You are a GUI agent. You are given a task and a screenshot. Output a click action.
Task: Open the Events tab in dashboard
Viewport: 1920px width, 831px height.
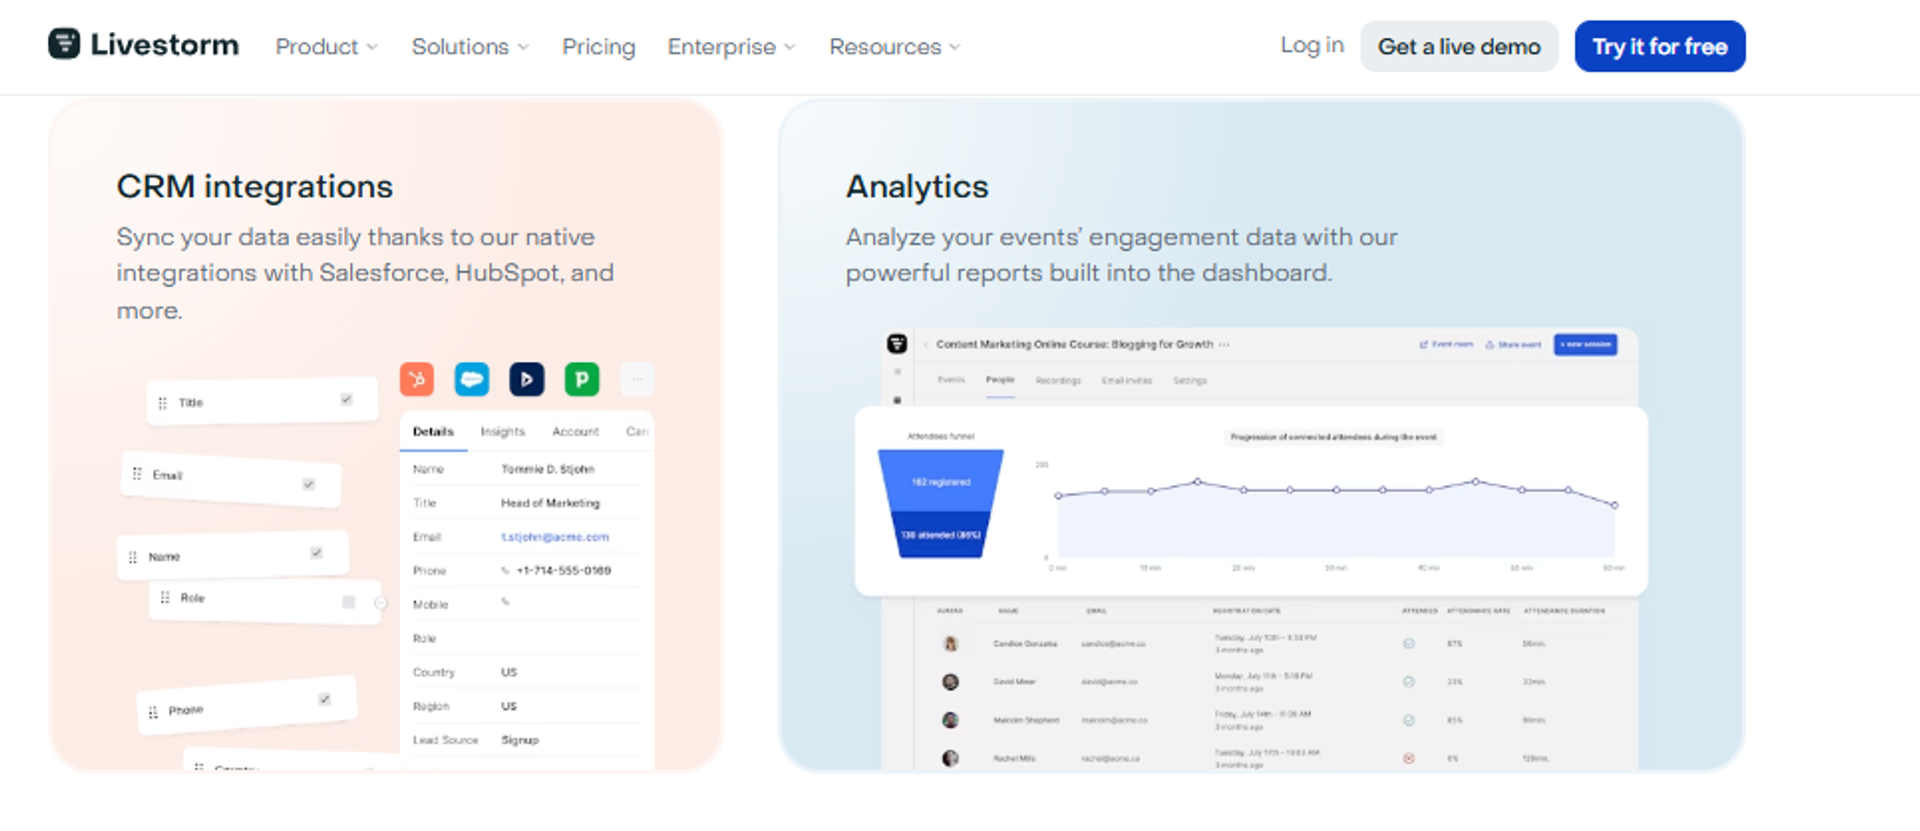click(951, 380)
